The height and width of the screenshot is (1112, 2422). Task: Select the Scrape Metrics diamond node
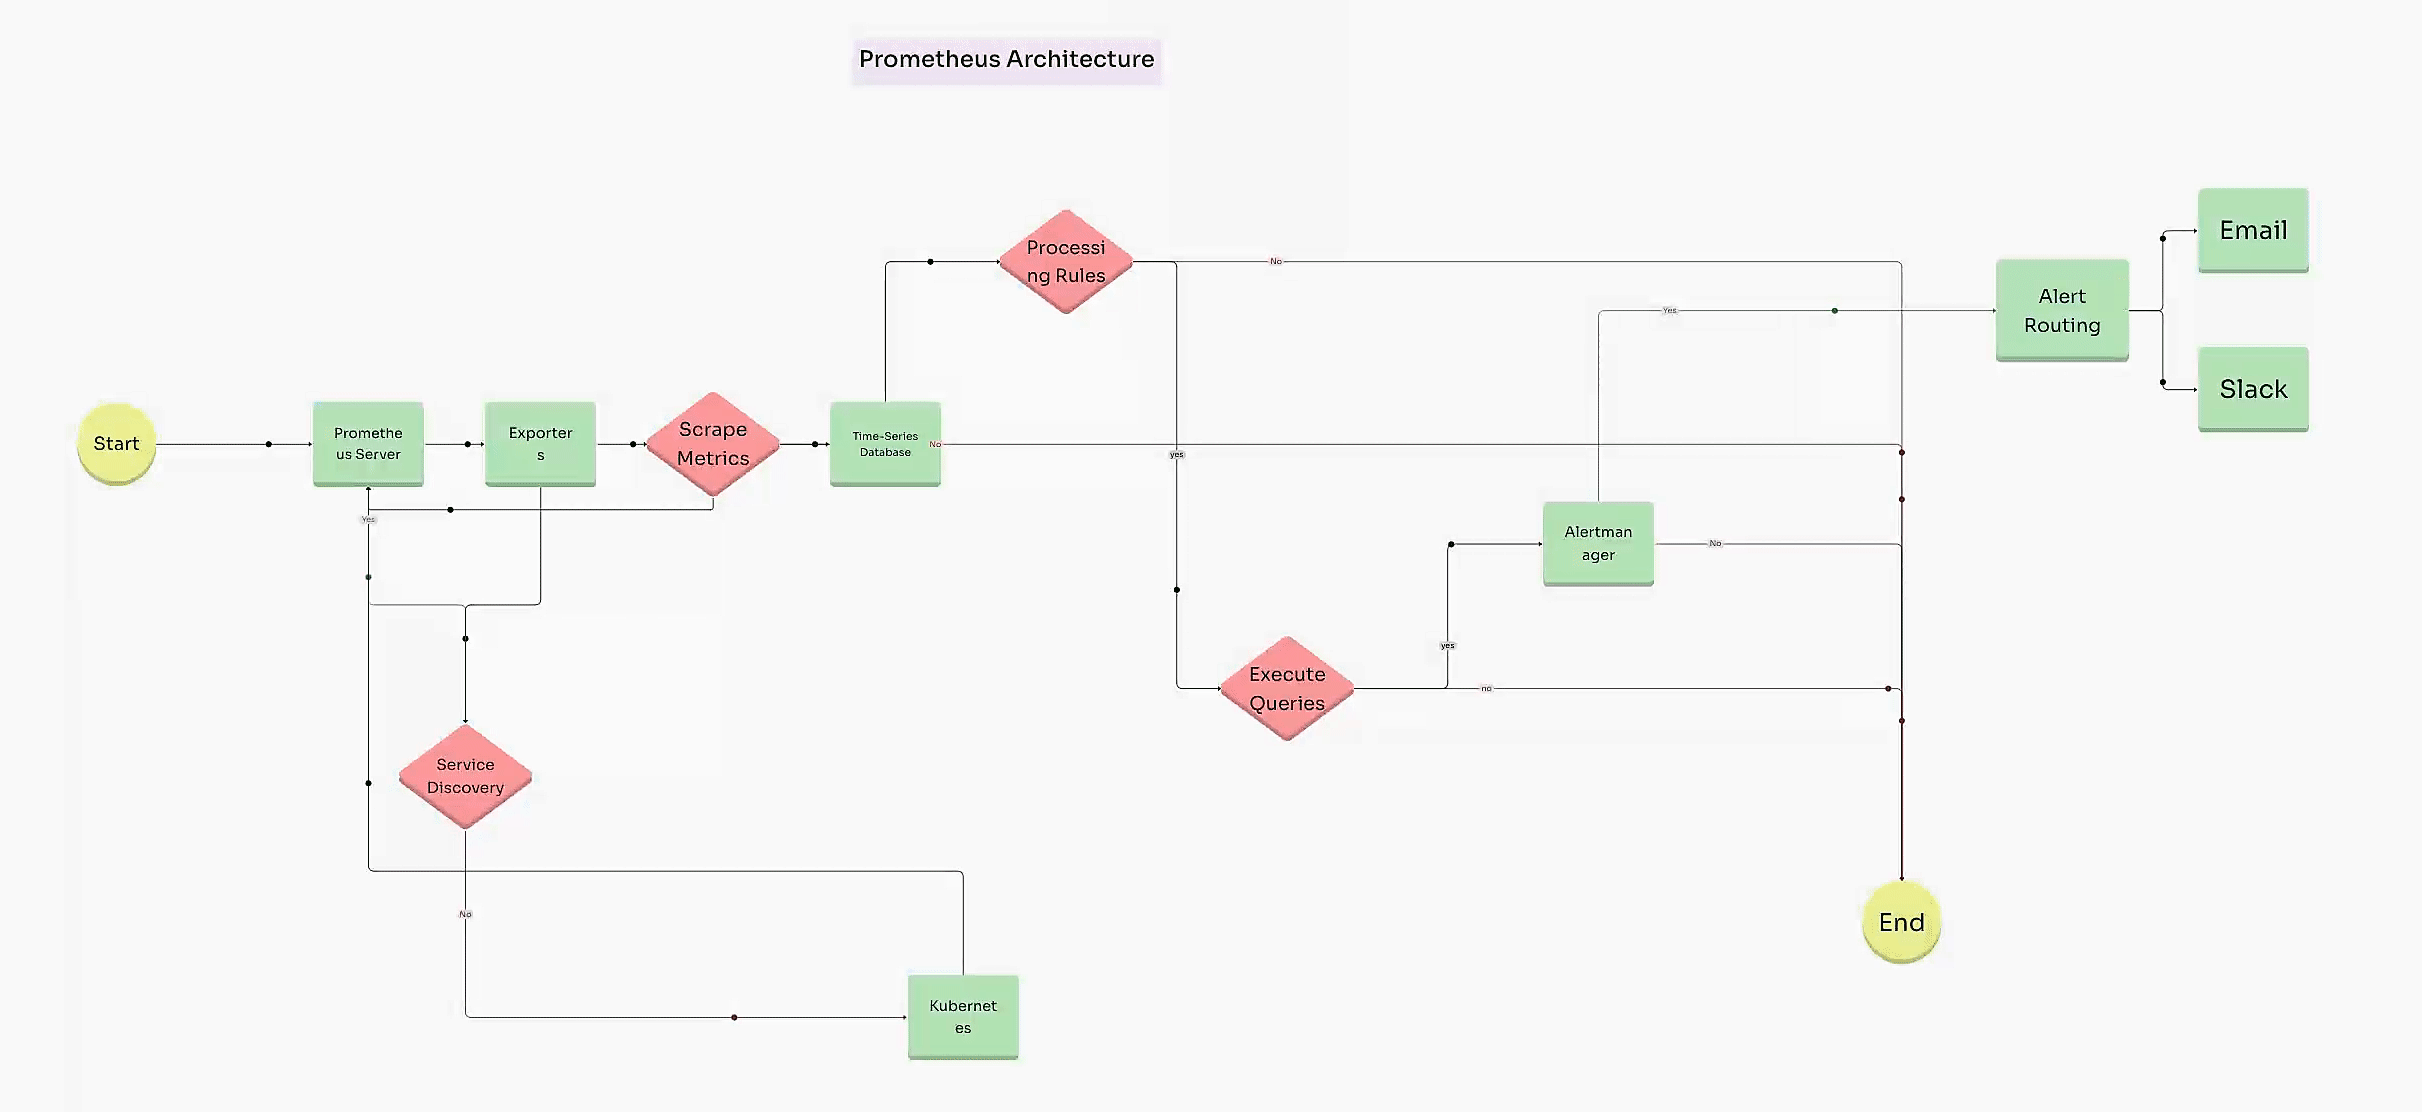point(715,445)
